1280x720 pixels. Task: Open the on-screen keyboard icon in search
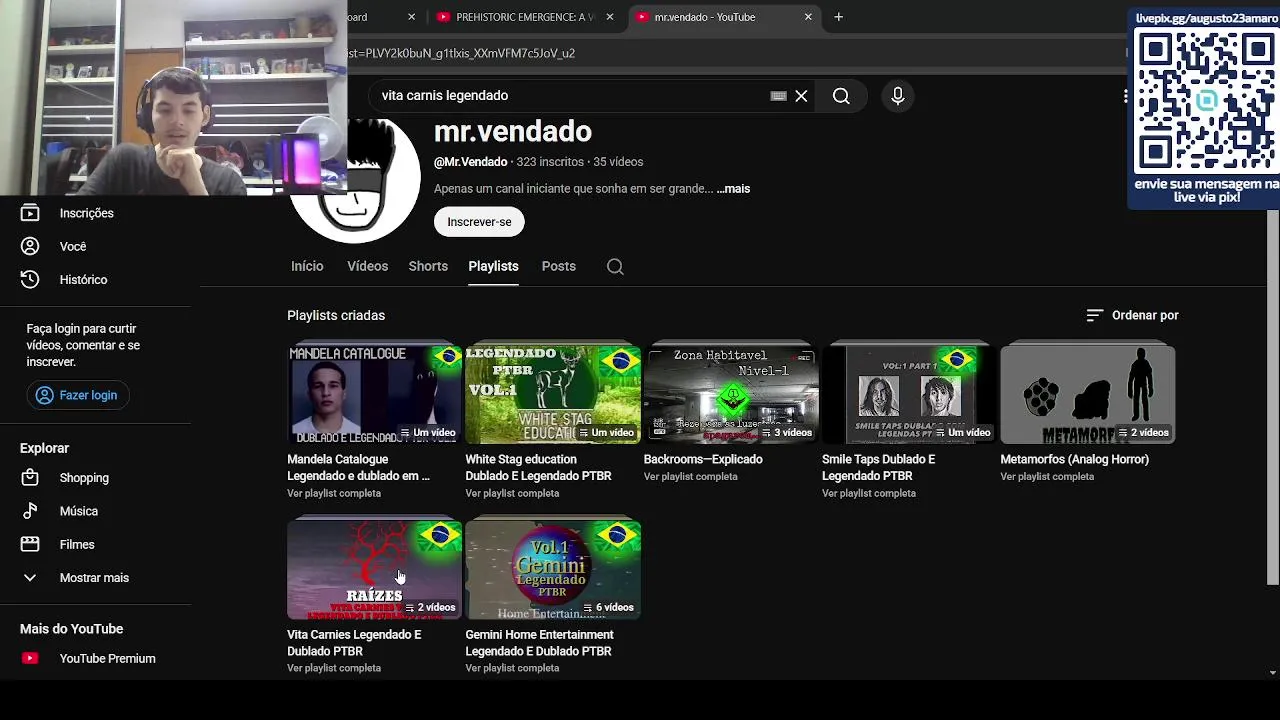point(778,96)
